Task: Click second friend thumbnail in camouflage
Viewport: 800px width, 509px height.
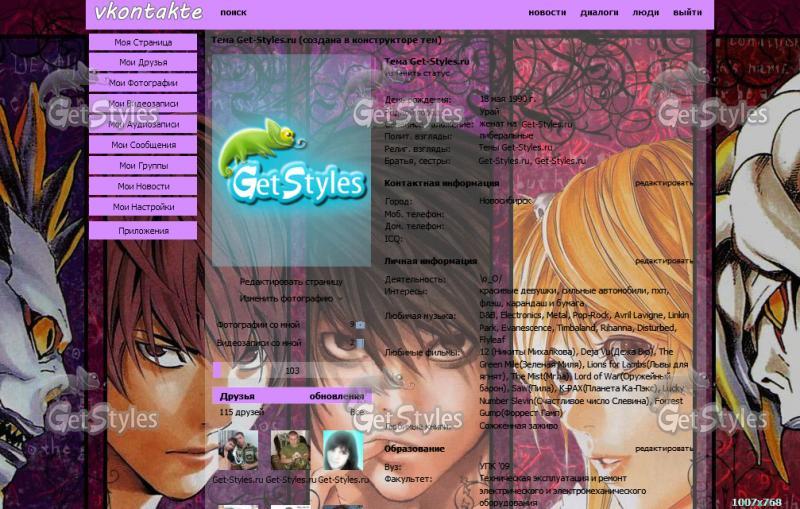Action: click(290, 450)
